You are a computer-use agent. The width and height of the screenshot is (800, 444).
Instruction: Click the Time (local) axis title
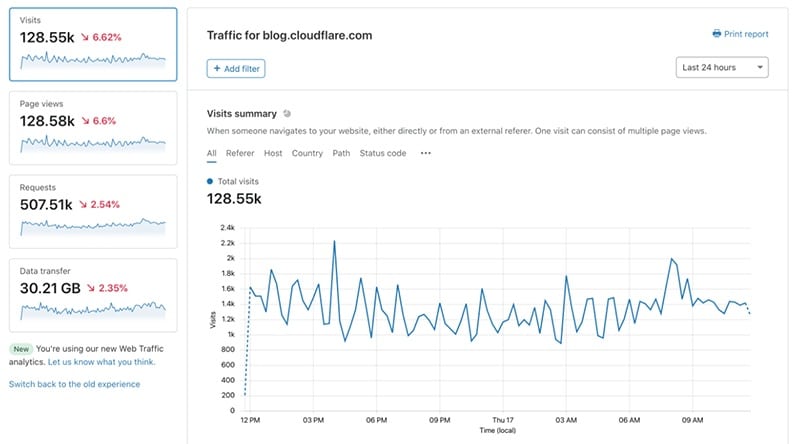click(x=497, y=430)
